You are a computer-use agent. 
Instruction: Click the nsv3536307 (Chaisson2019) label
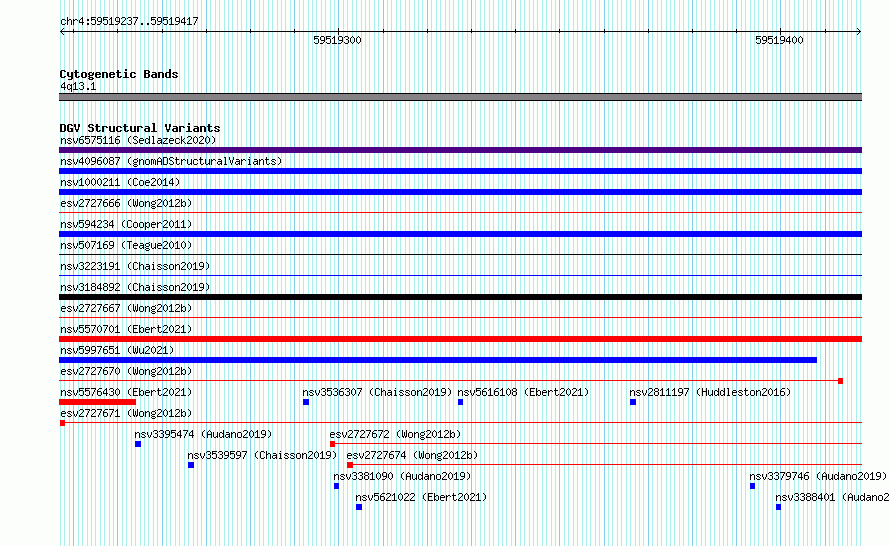[377, 392]
